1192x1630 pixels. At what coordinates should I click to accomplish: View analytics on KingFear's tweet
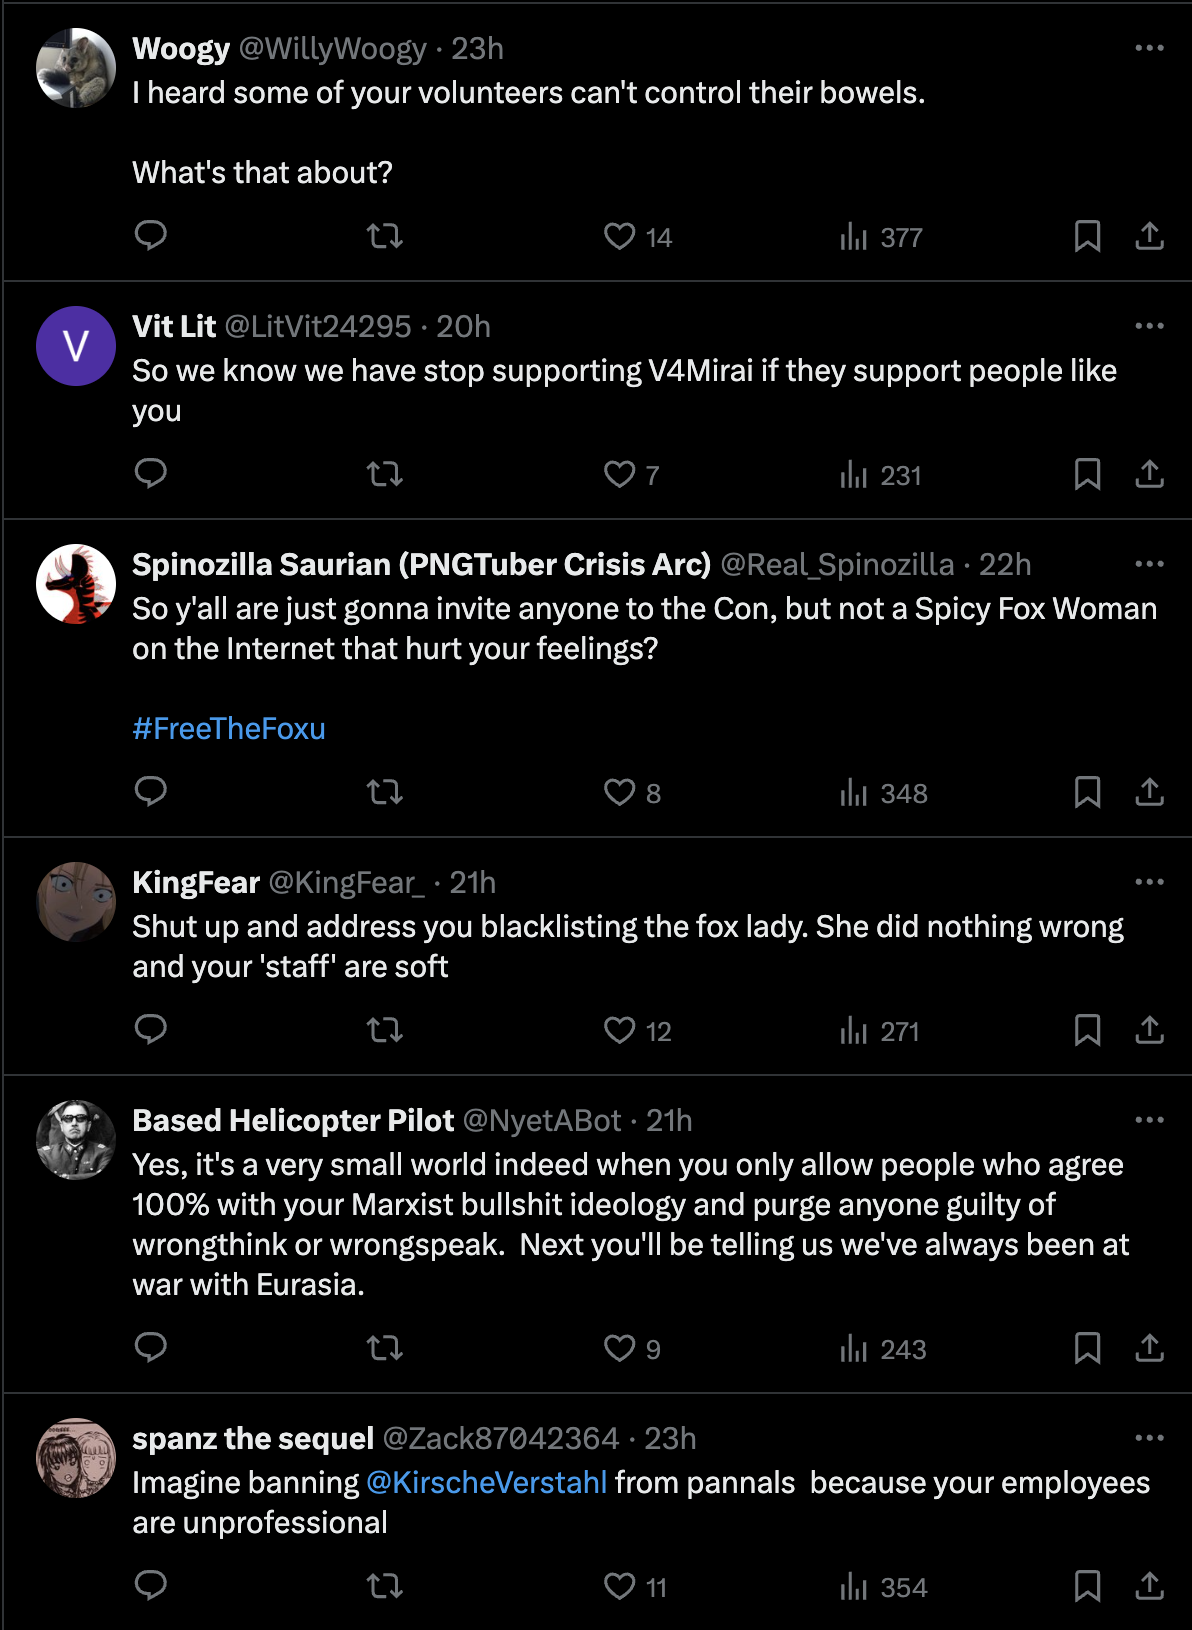tap(880, 1031)
